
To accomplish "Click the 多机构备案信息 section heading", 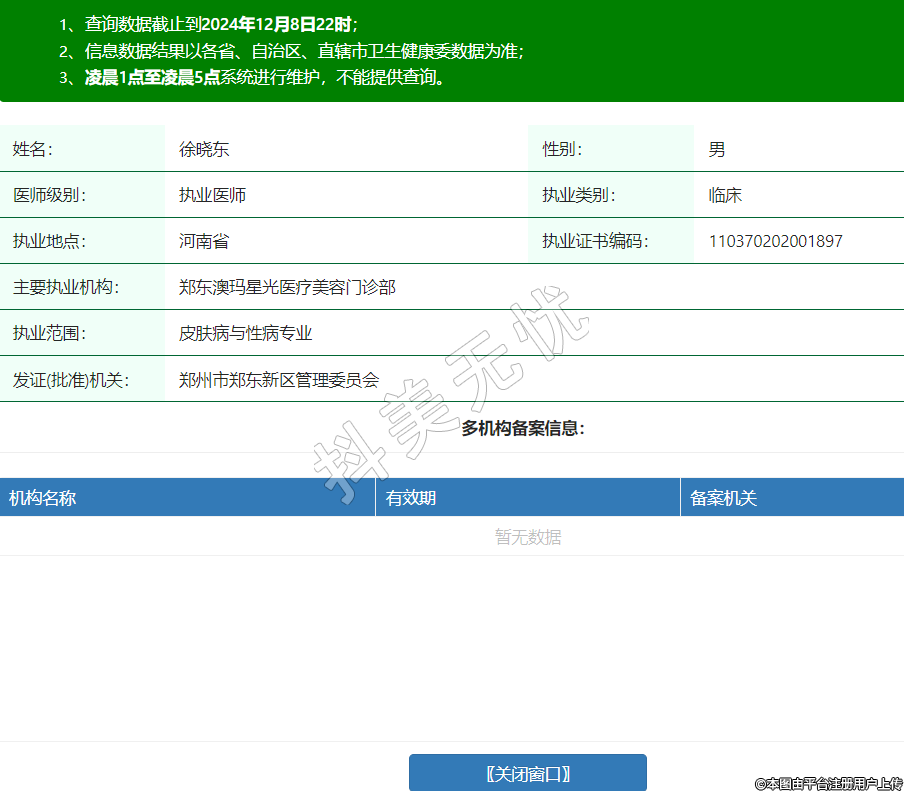I will point(522,428).
